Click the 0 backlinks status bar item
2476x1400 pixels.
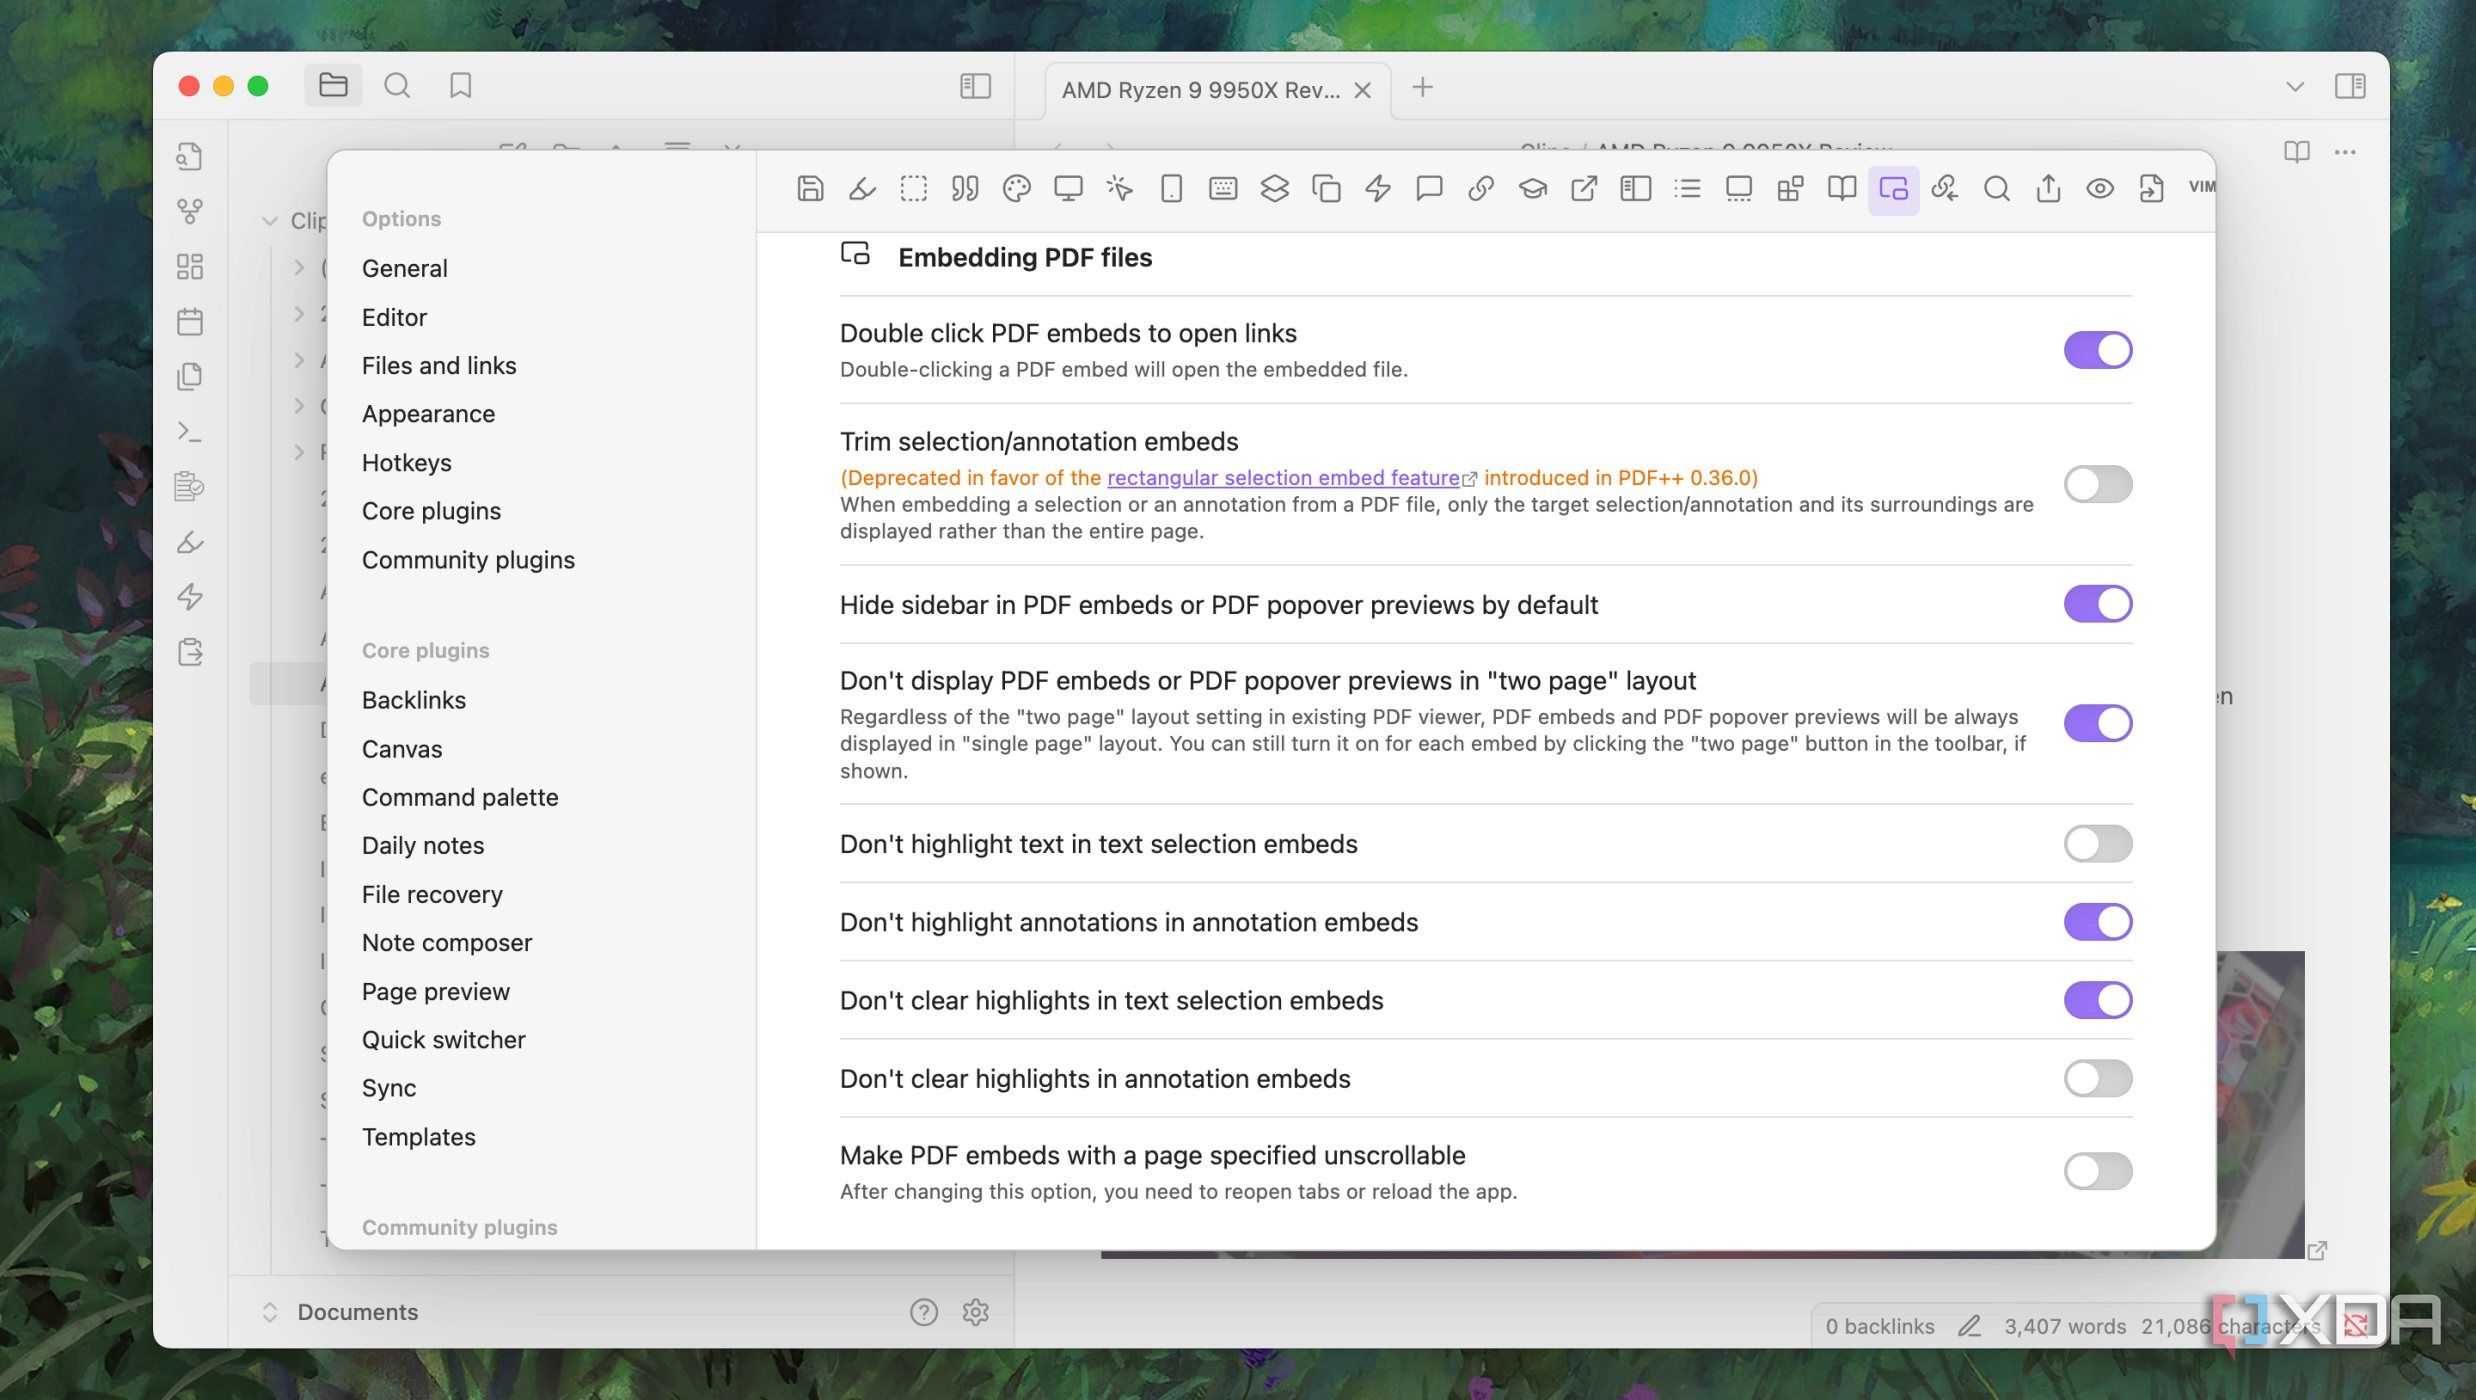pyautogui.click(x=1879, y=1327)
